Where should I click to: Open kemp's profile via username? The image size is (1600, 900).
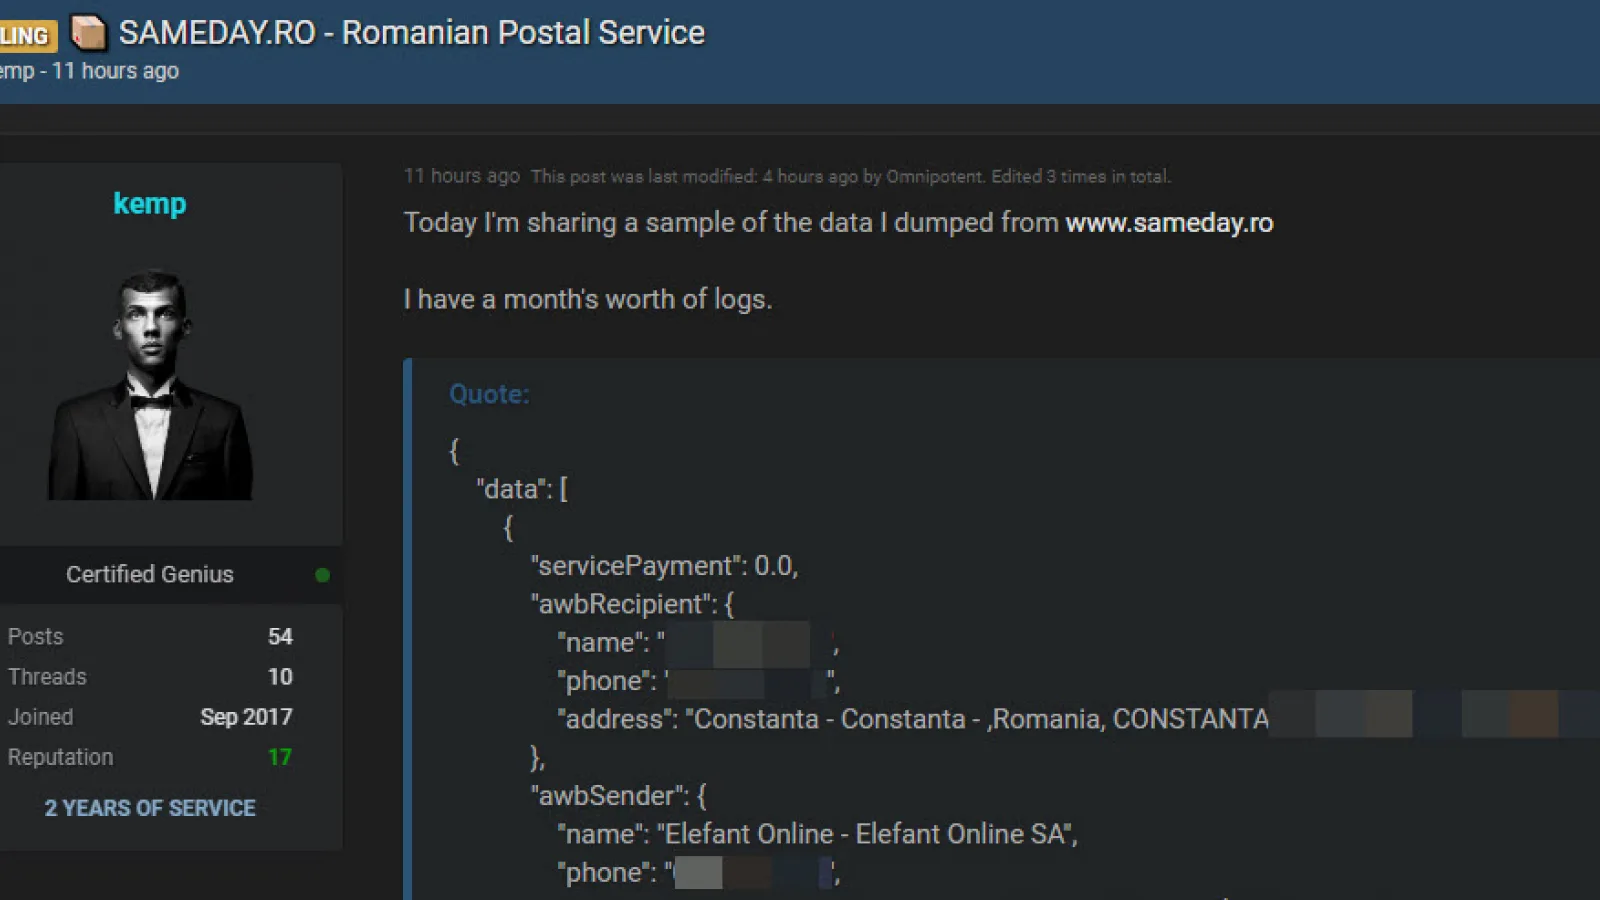150,203
